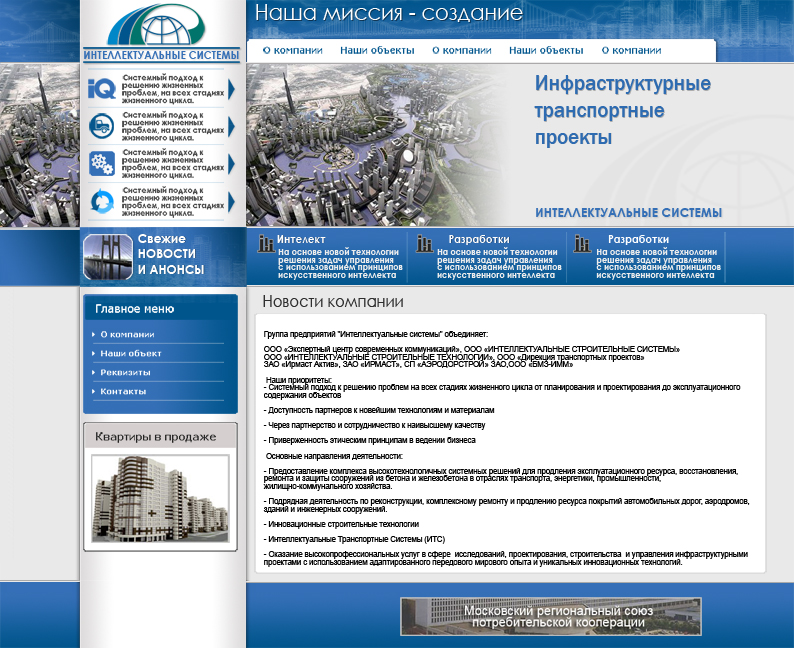Expand the arrow next to the gears row
The width and height of the screenshot is (794, 648).
(231, 164)
